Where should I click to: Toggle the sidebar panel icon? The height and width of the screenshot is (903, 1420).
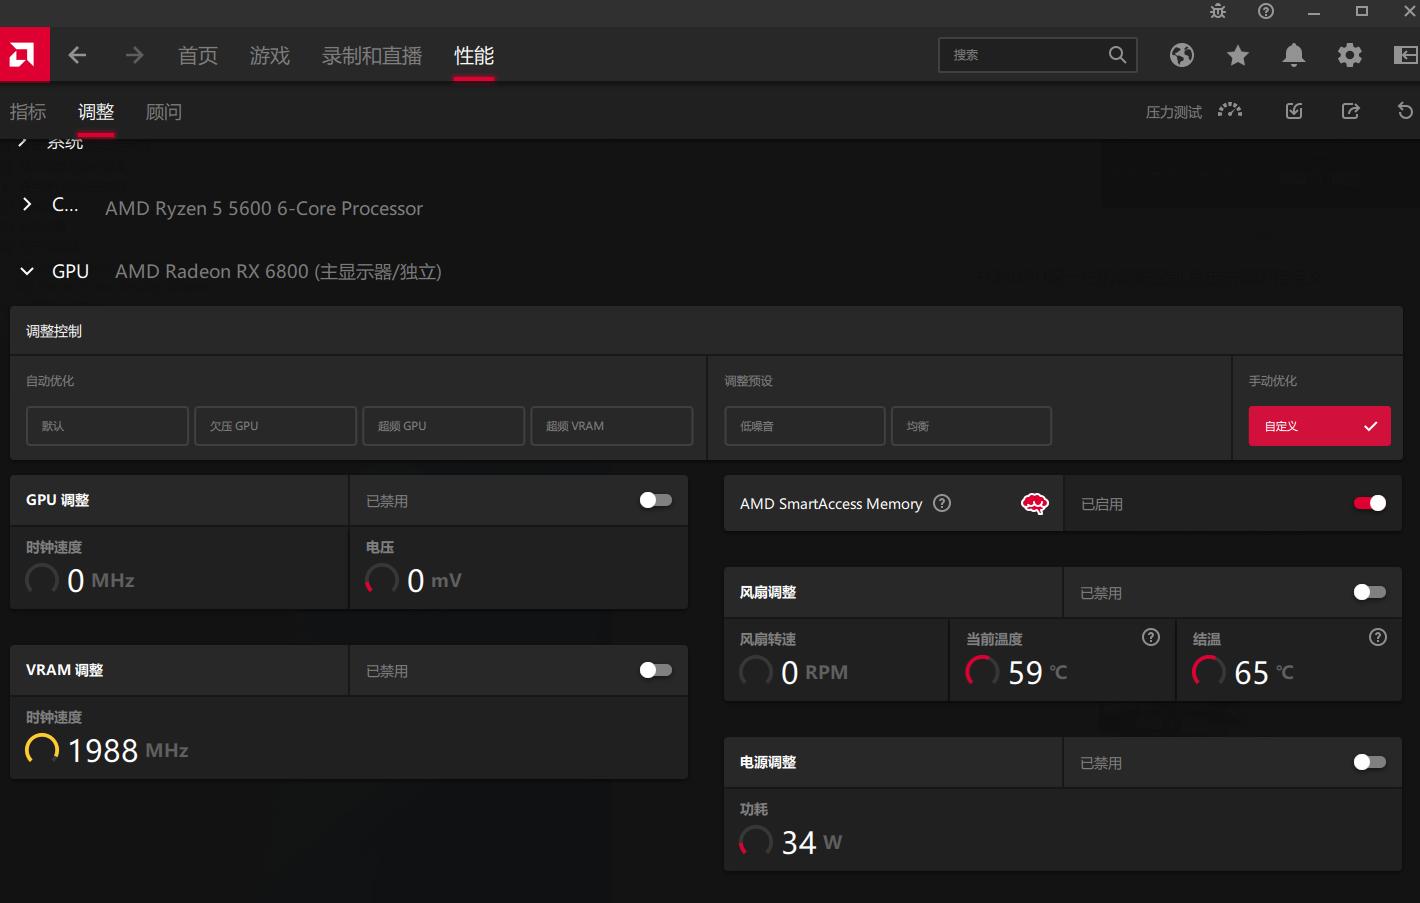tap(1405, 55)
